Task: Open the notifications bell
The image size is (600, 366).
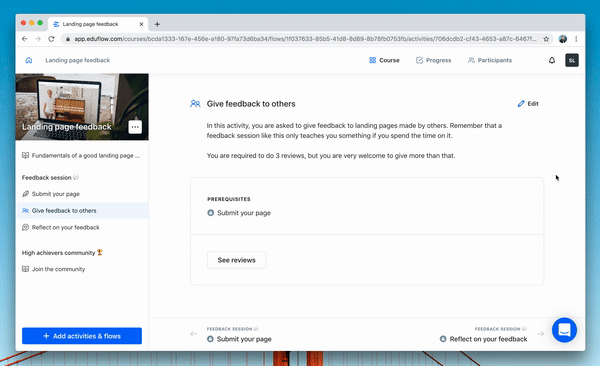Action: (552, 60)
